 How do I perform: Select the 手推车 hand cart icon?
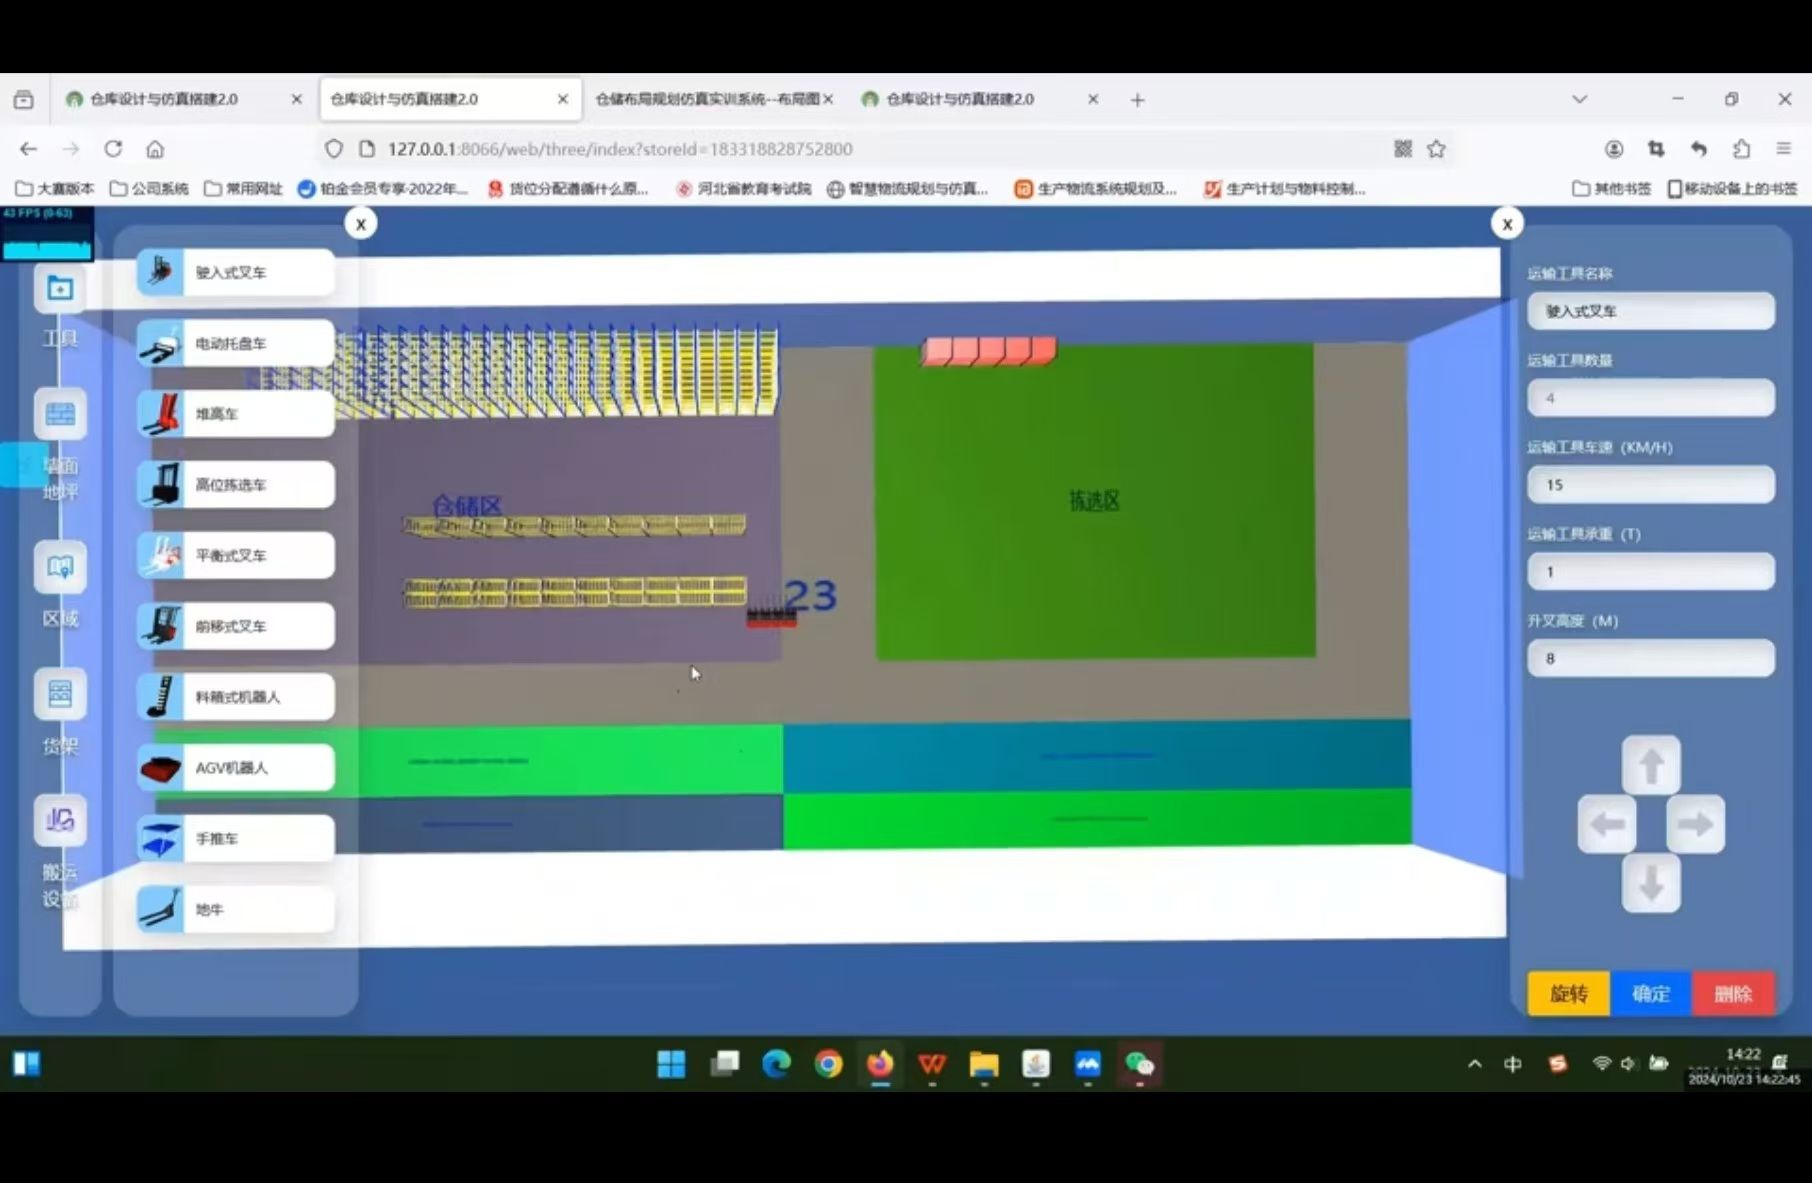[x=161, y=839]
